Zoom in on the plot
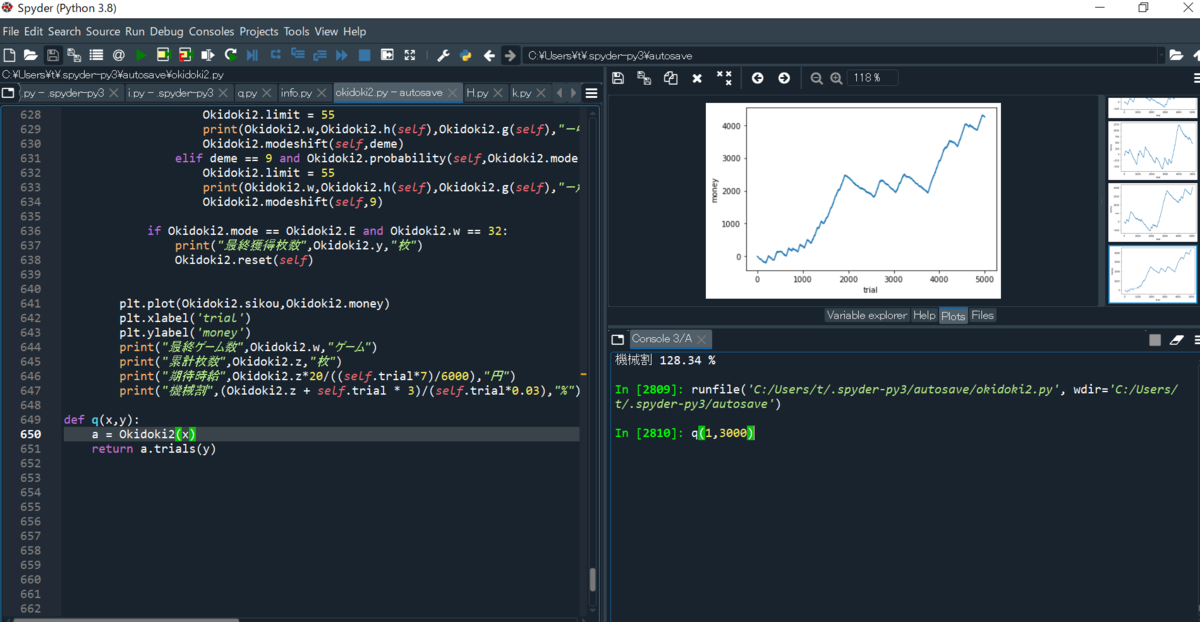The image size is (1200, 622). coord(836,78)
